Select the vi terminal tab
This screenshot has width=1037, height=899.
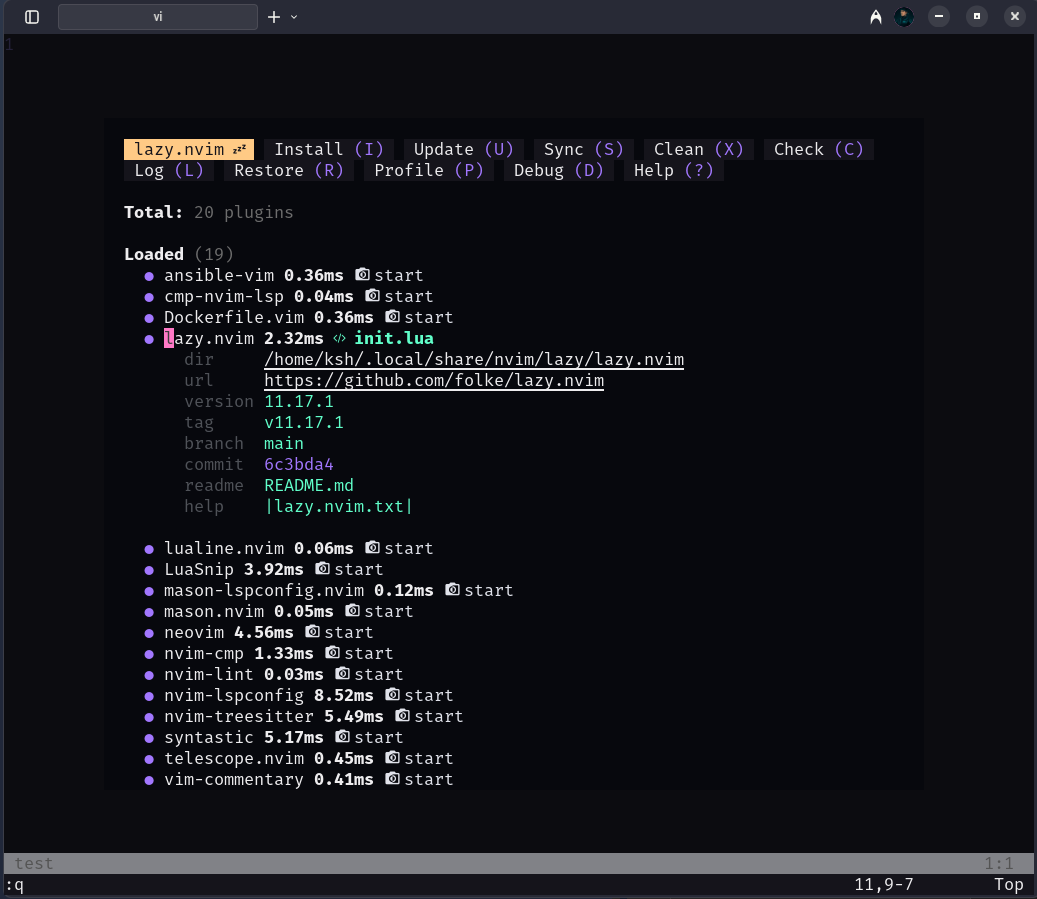pyautogui.click(x=157, y=17)
